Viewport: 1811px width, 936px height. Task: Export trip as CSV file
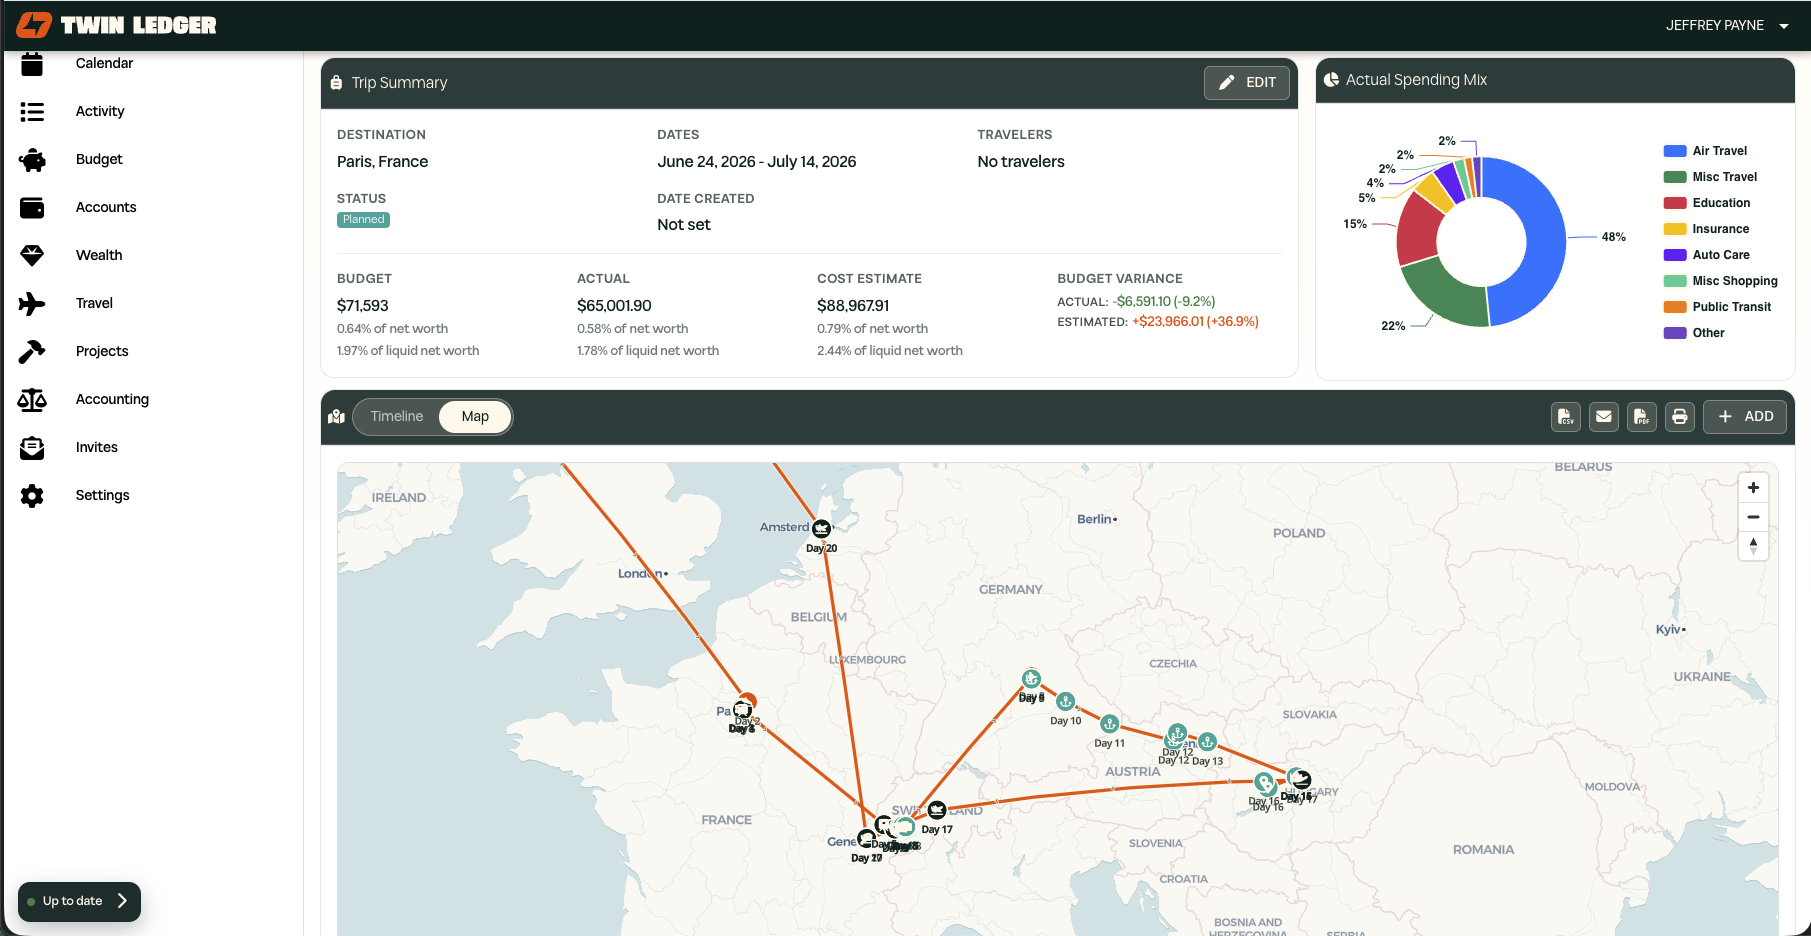pyautogui.click(x=1566, y=417)
